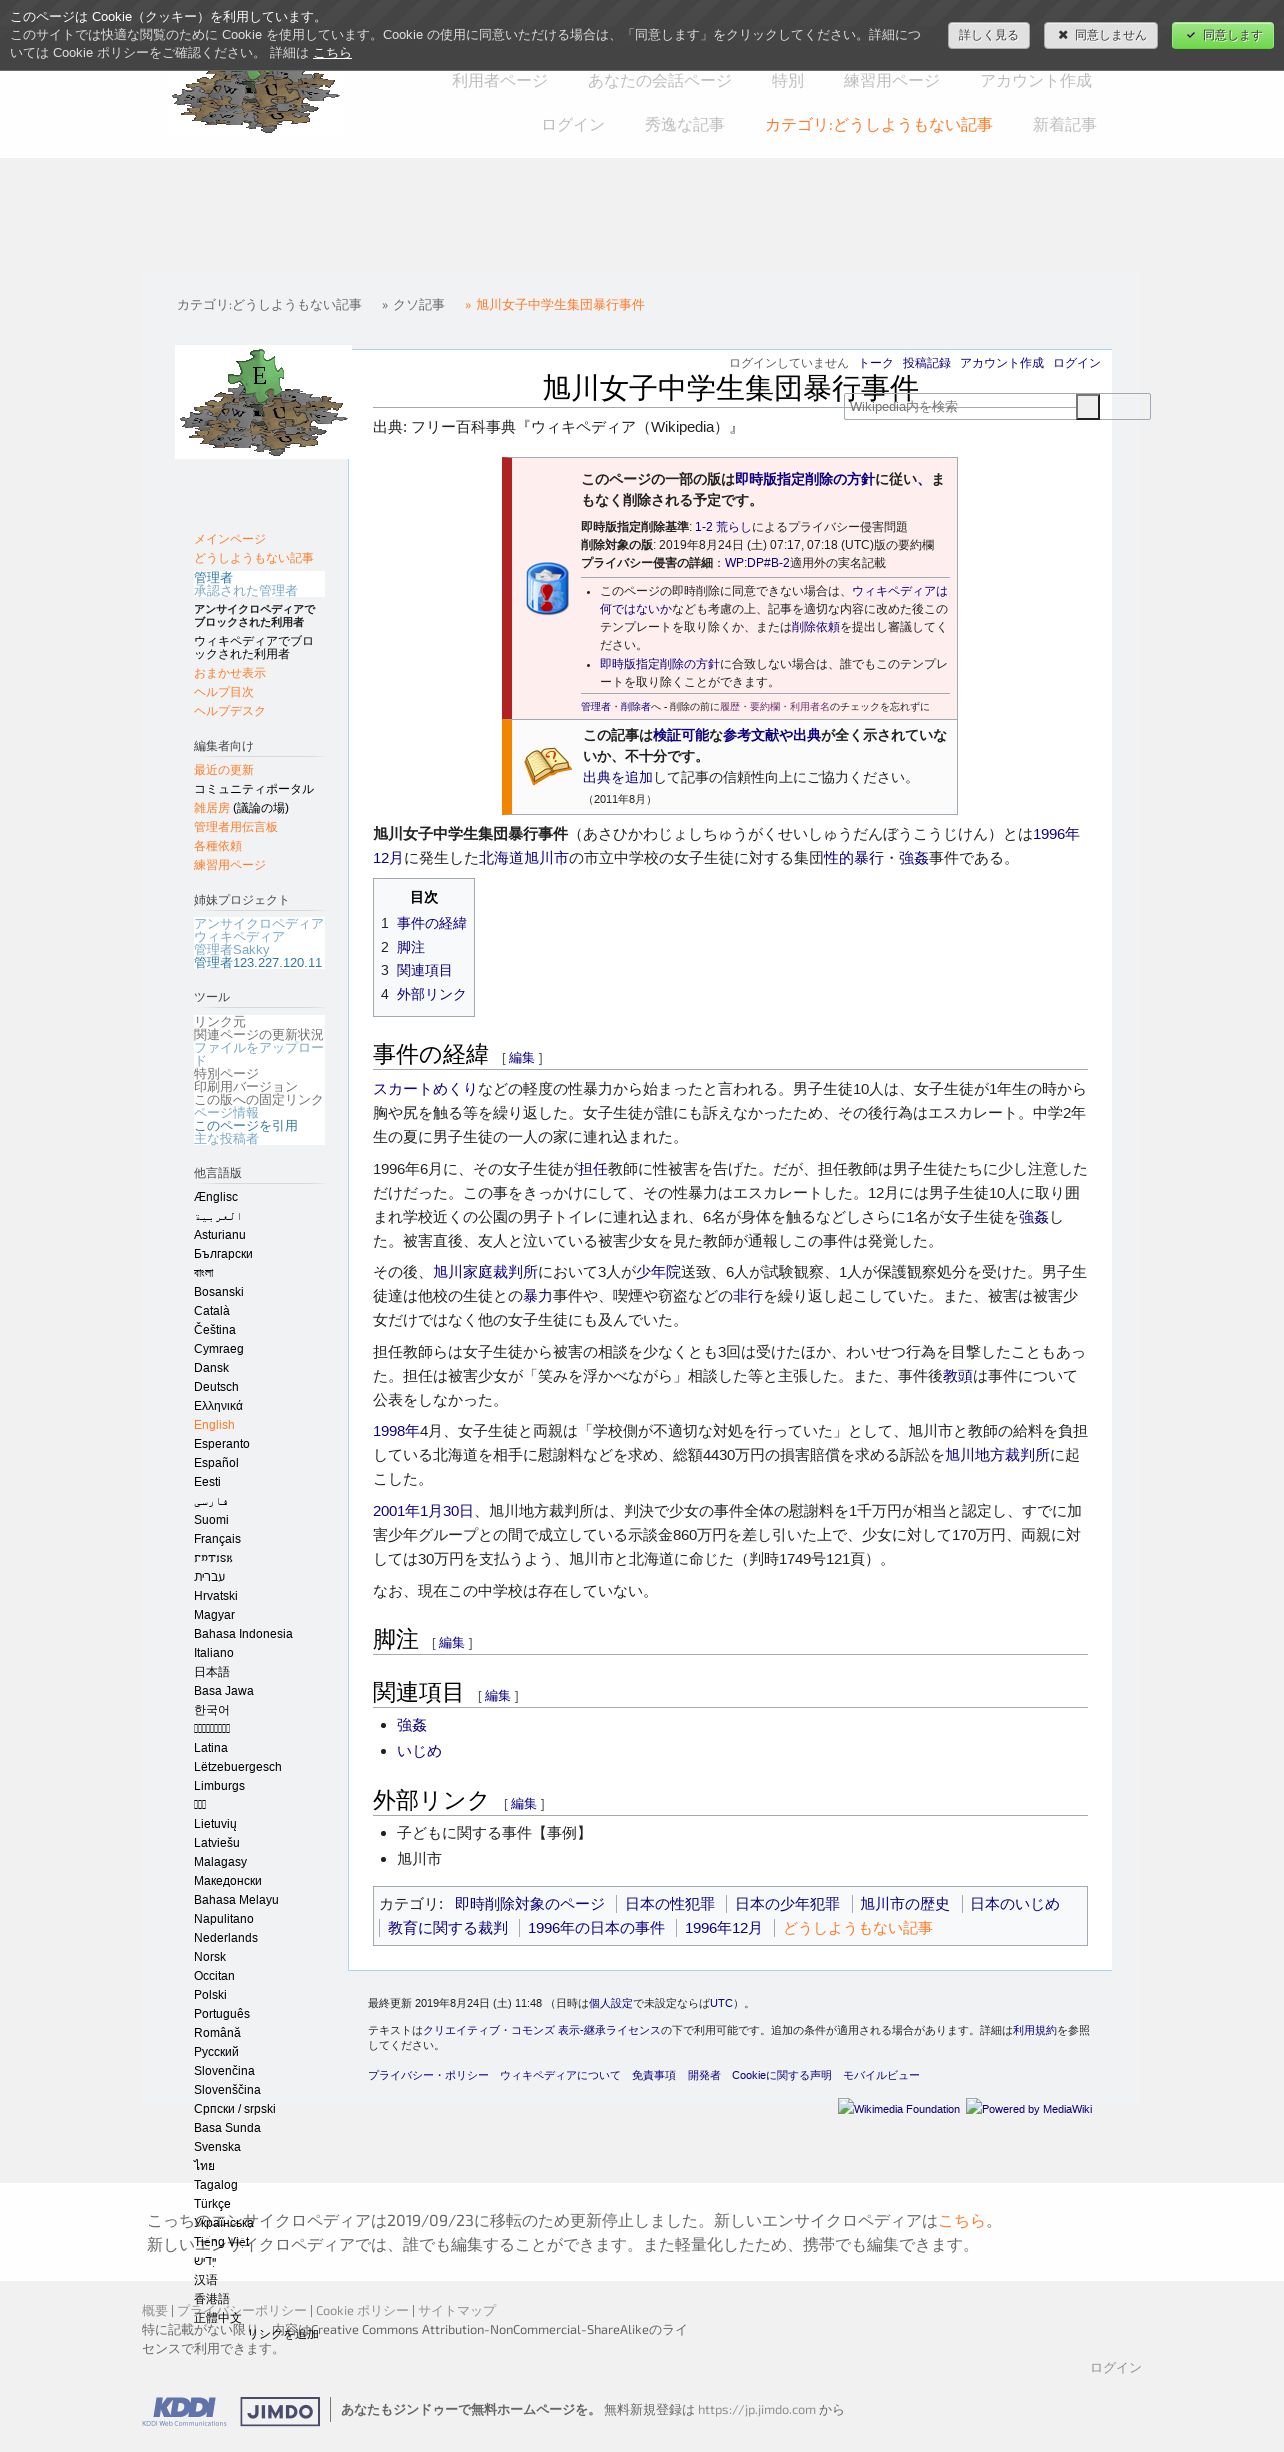
Task: Open 管理者用伝言板 in sidebar
Action: [236, 827]
